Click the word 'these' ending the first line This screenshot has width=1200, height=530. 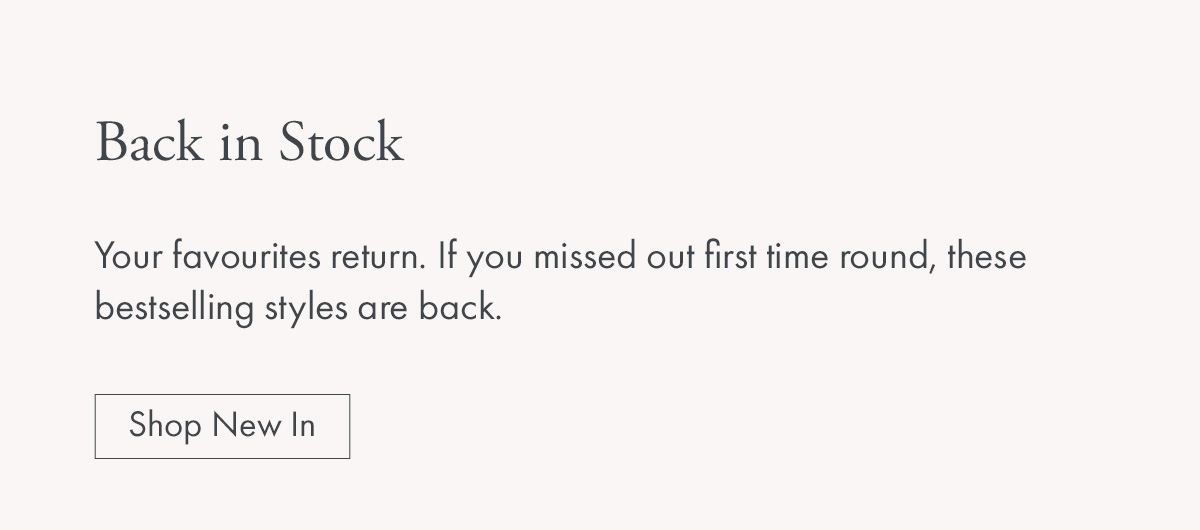tap(987, 256)
